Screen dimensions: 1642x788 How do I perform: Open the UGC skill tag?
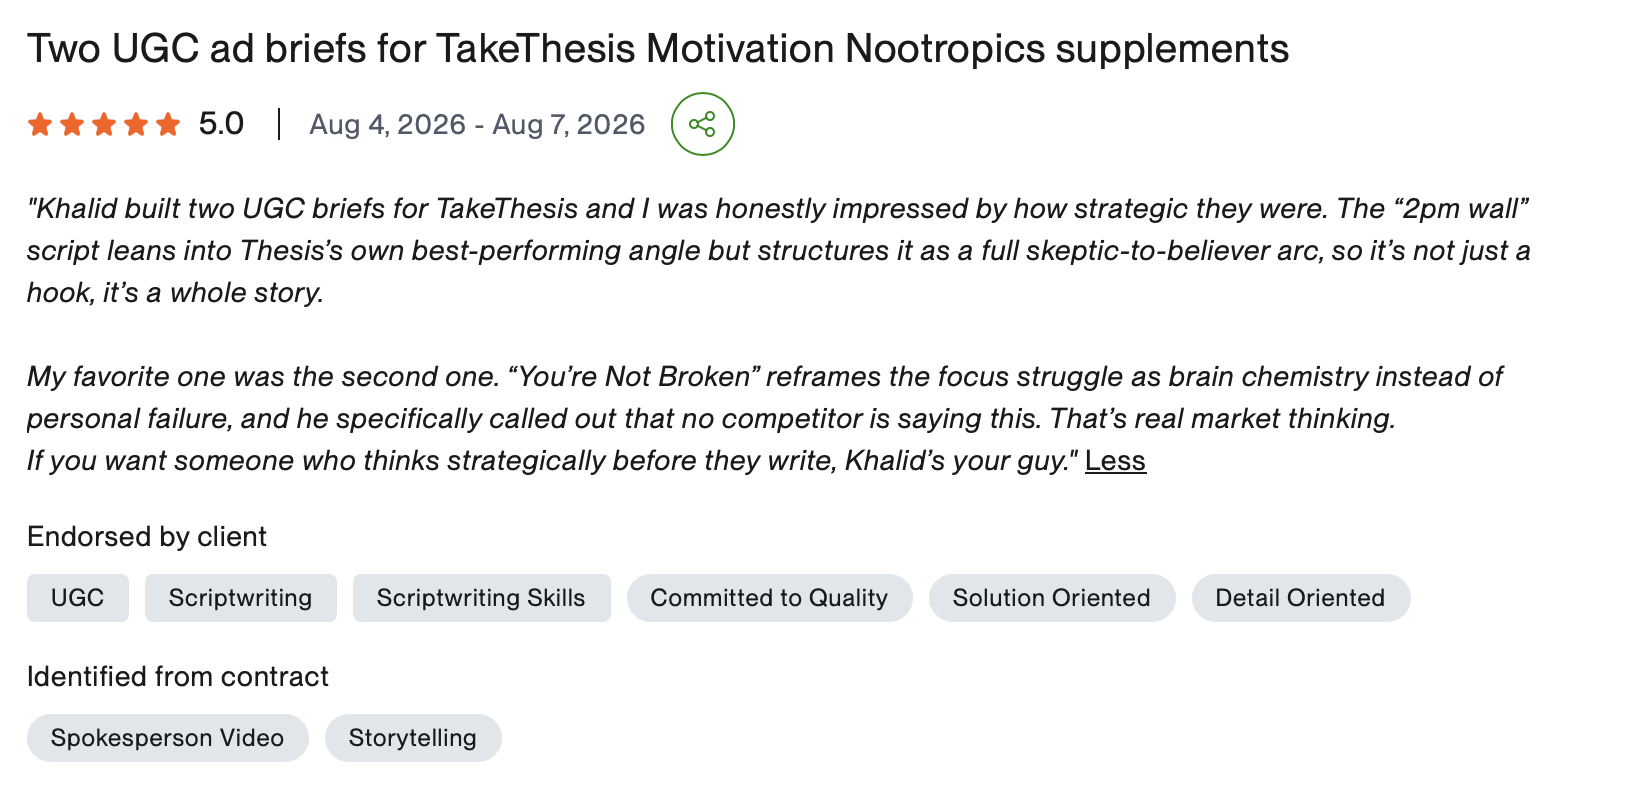pyautogui.click(x=78, y=598)
